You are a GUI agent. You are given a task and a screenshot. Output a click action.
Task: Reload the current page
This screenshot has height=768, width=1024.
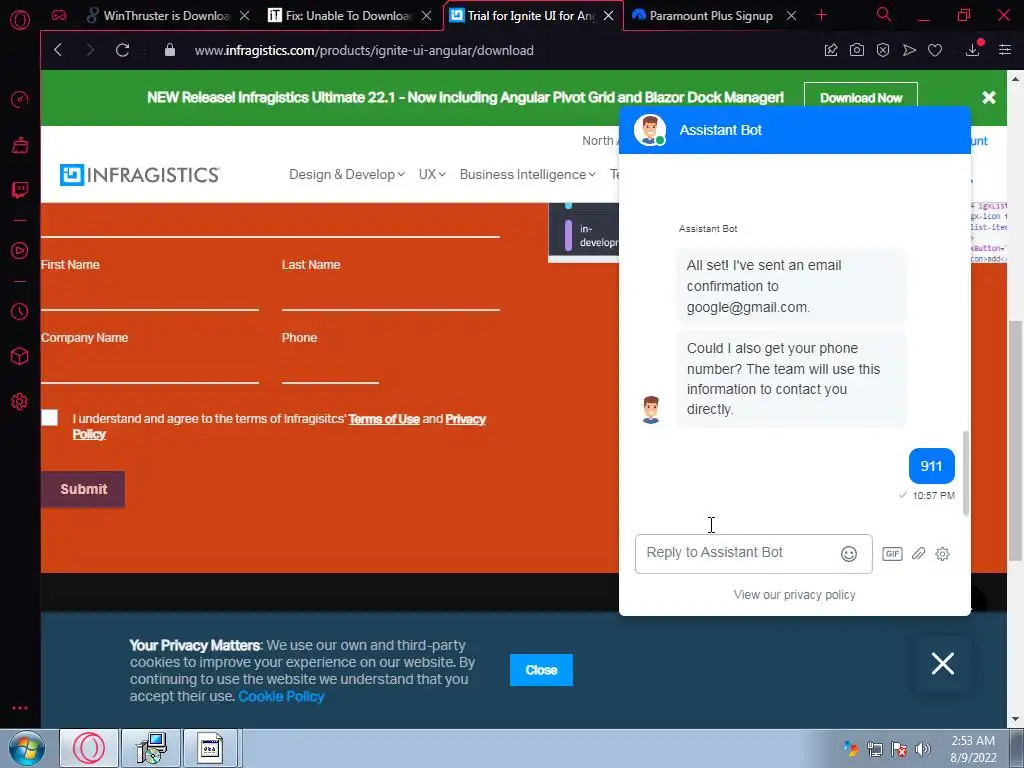[122, 50]
